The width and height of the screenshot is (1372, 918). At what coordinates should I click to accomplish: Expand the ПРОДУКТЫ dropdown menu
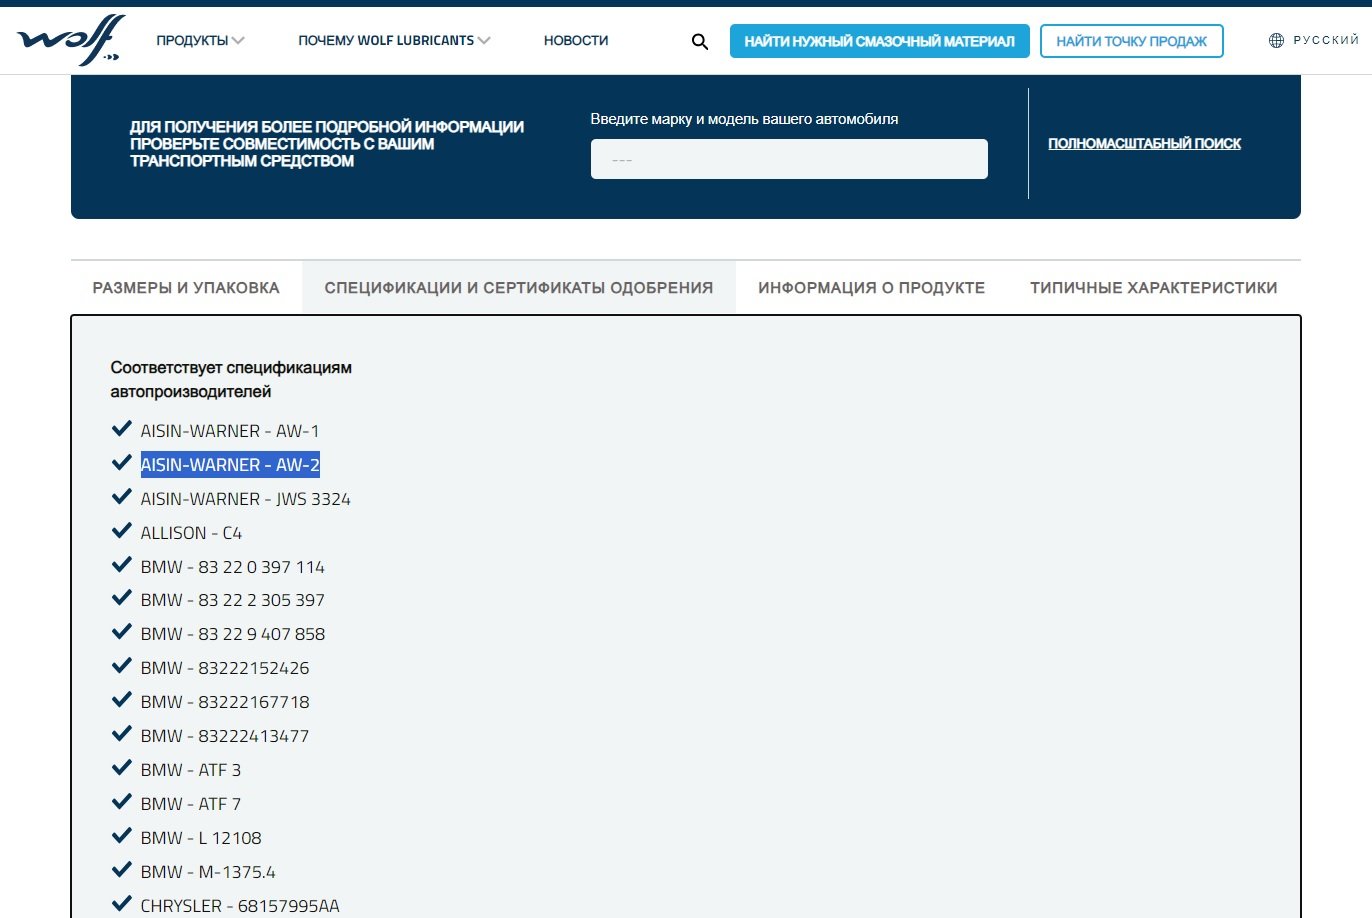[200, 41]
